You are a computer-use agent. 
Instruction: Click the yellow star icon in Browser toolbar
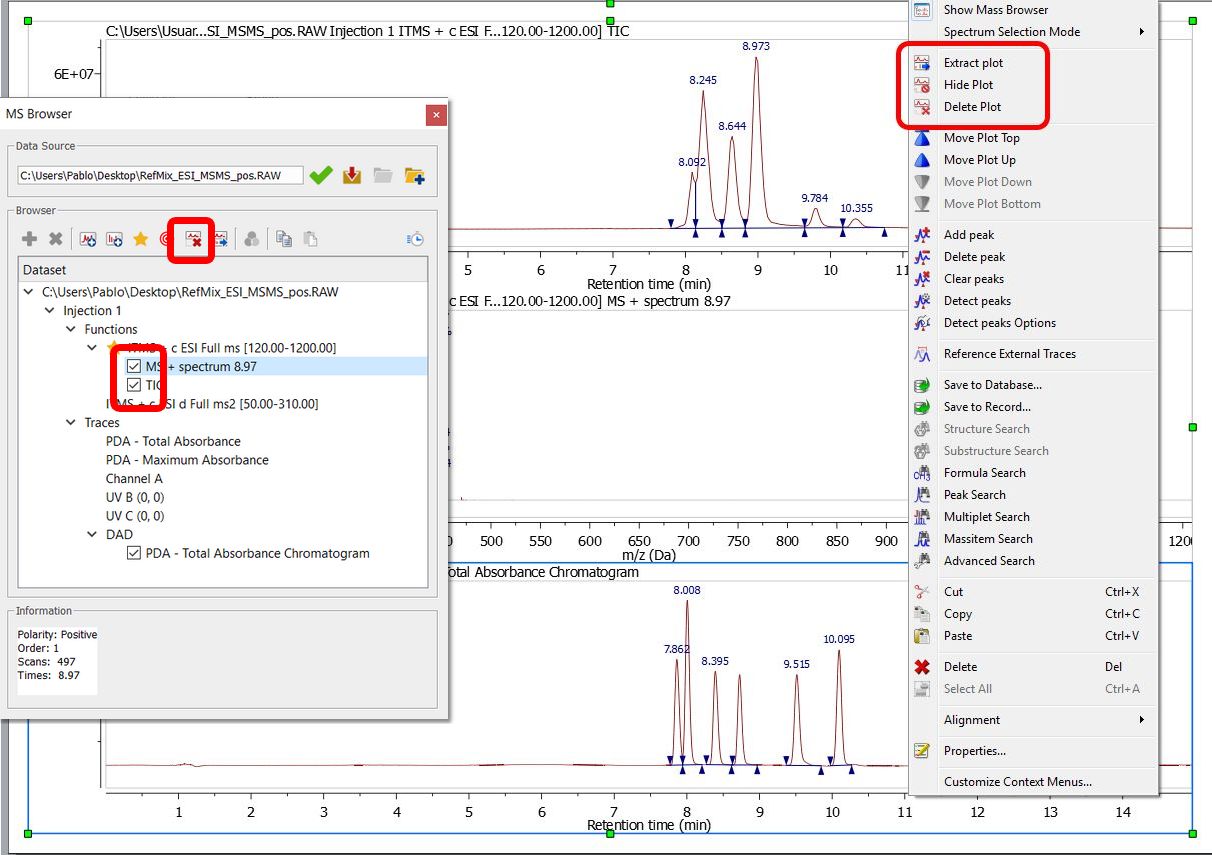pos(141,239)
